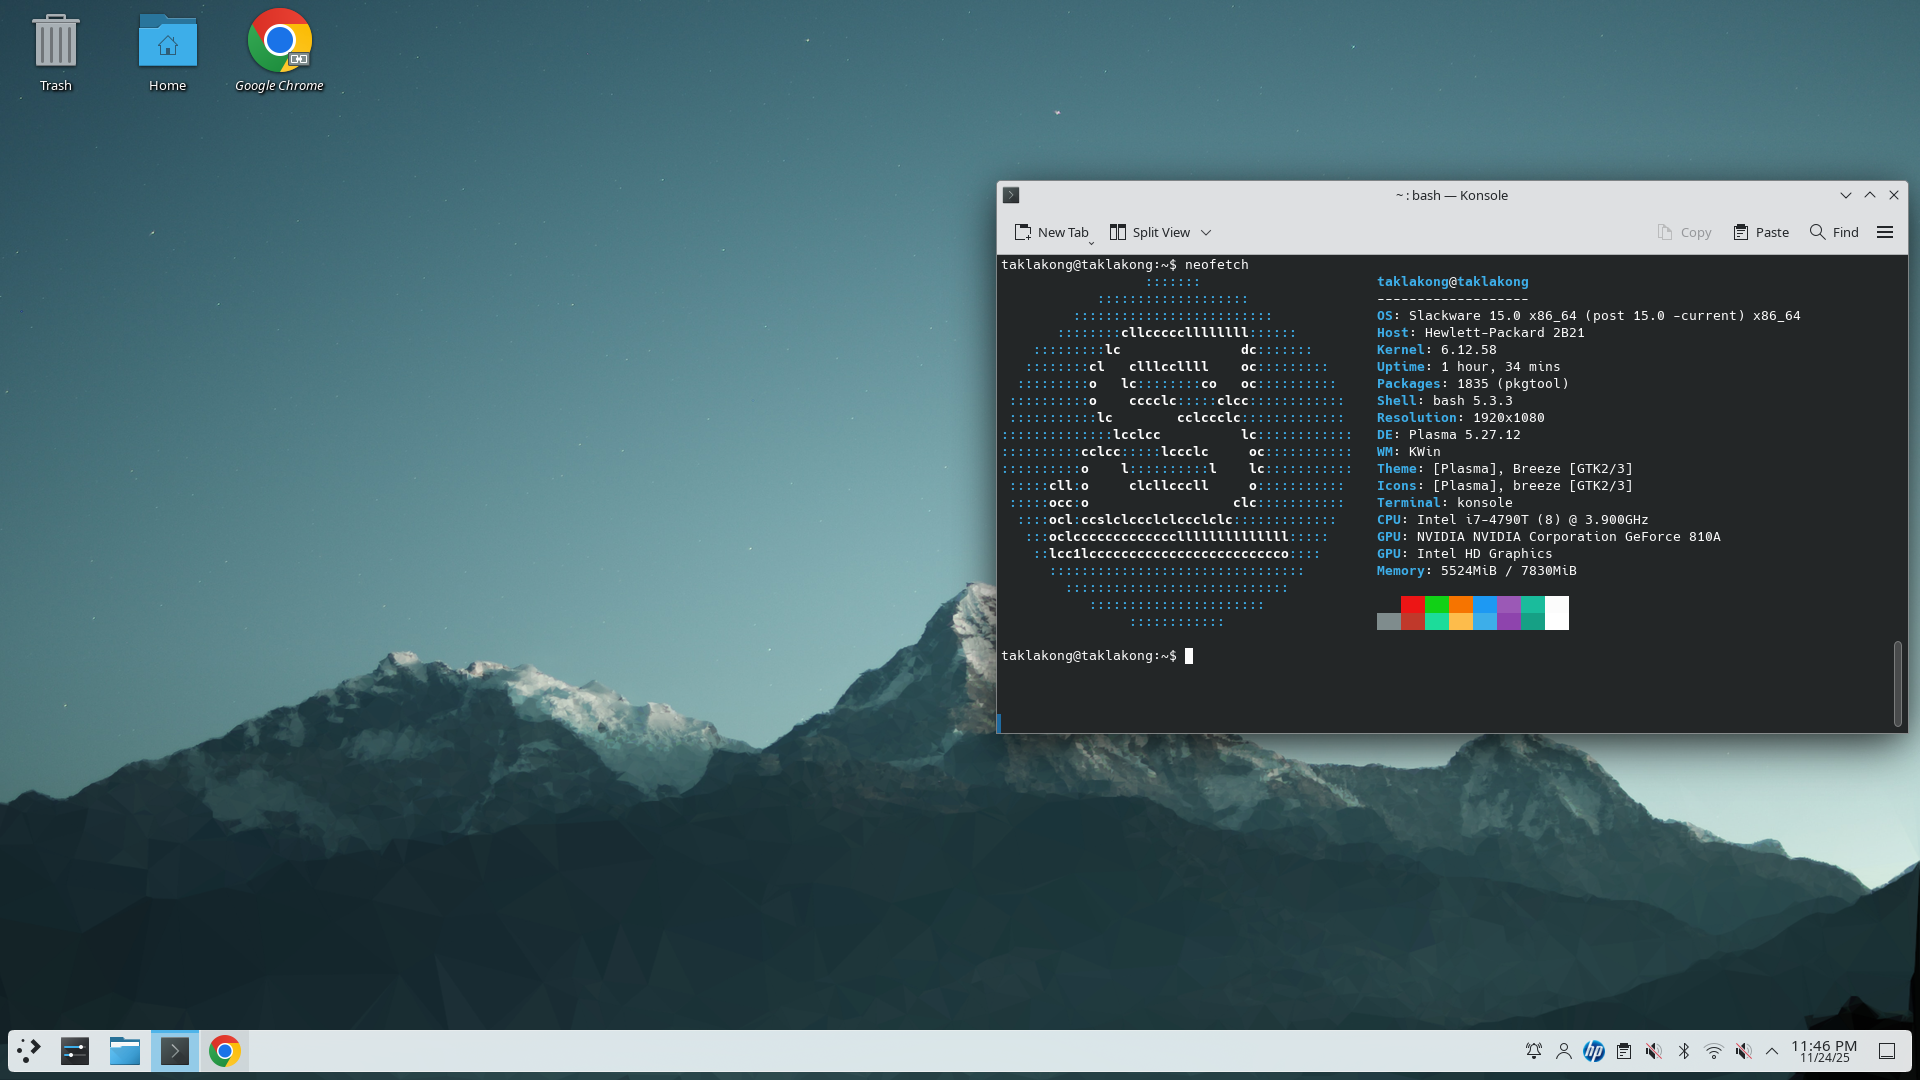Click the "GPU: NVIDIA NVIDIA Corporation GeForce 810A" line
Screen dimensions: 1920x1080
click(x=1549, y=537)
